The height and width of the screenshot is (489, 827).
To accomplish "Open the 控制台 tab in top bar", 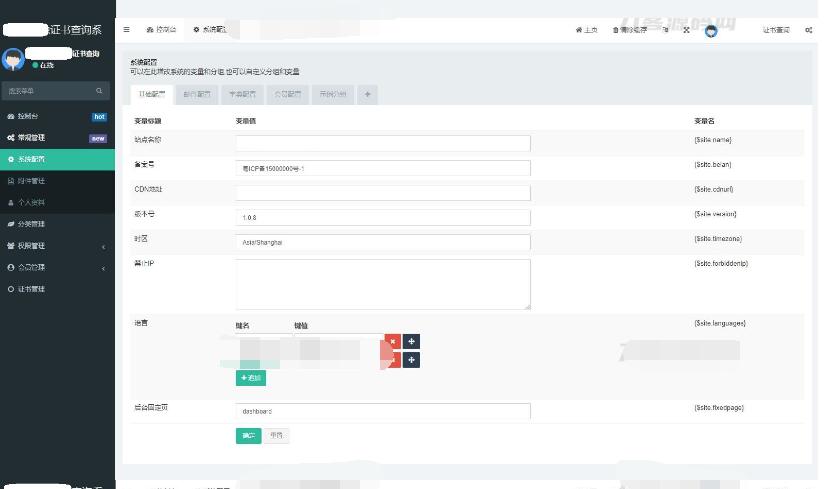I will pyautogui.click(x=161, y=30).
